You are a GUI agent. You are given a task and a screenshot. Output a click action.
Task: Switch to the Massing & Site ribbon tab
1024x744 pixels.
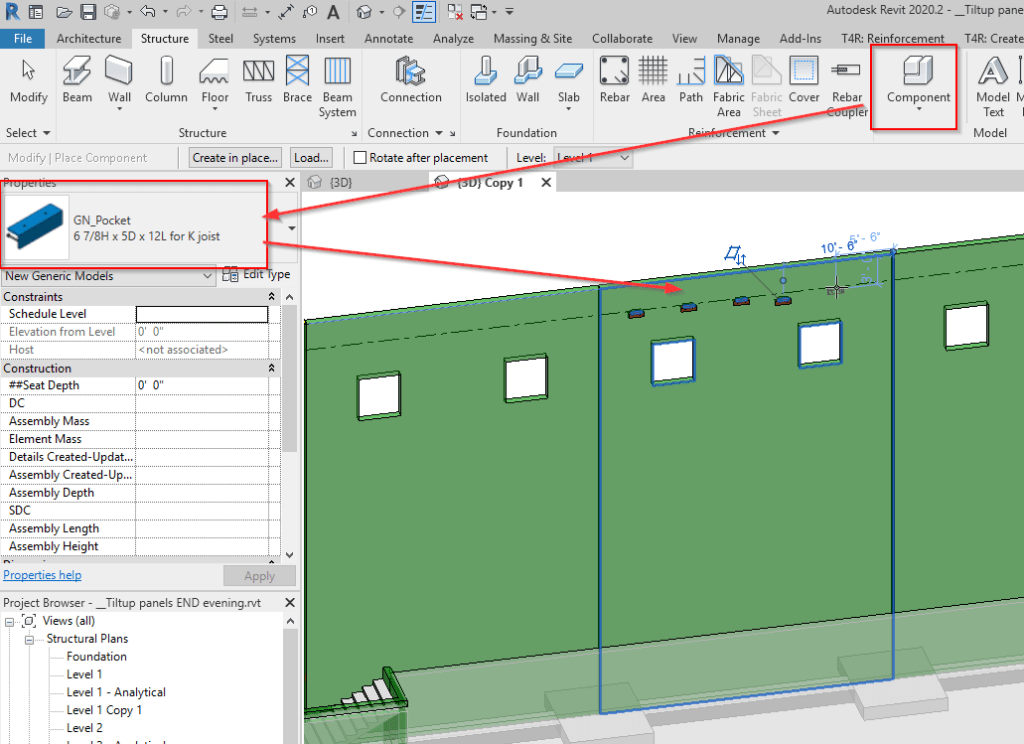[x=532, y=39]
